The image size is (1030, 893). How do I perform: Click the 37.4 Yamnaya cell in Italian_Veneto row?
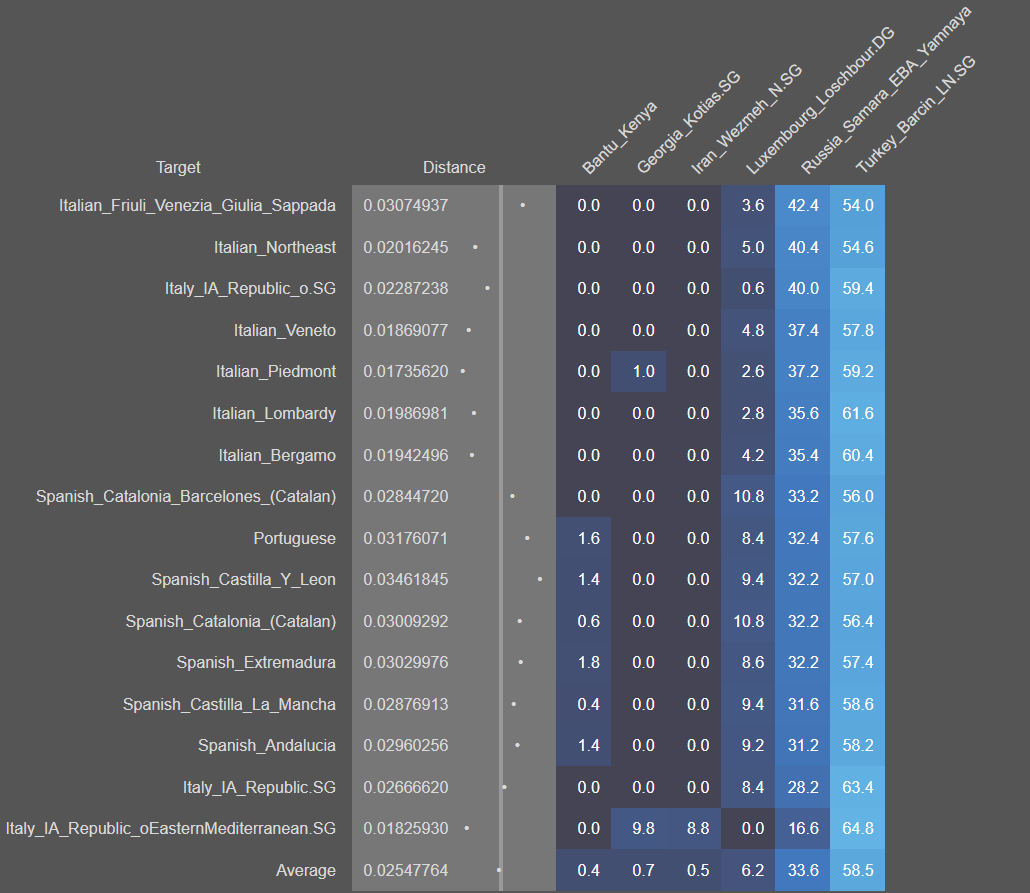803,330
